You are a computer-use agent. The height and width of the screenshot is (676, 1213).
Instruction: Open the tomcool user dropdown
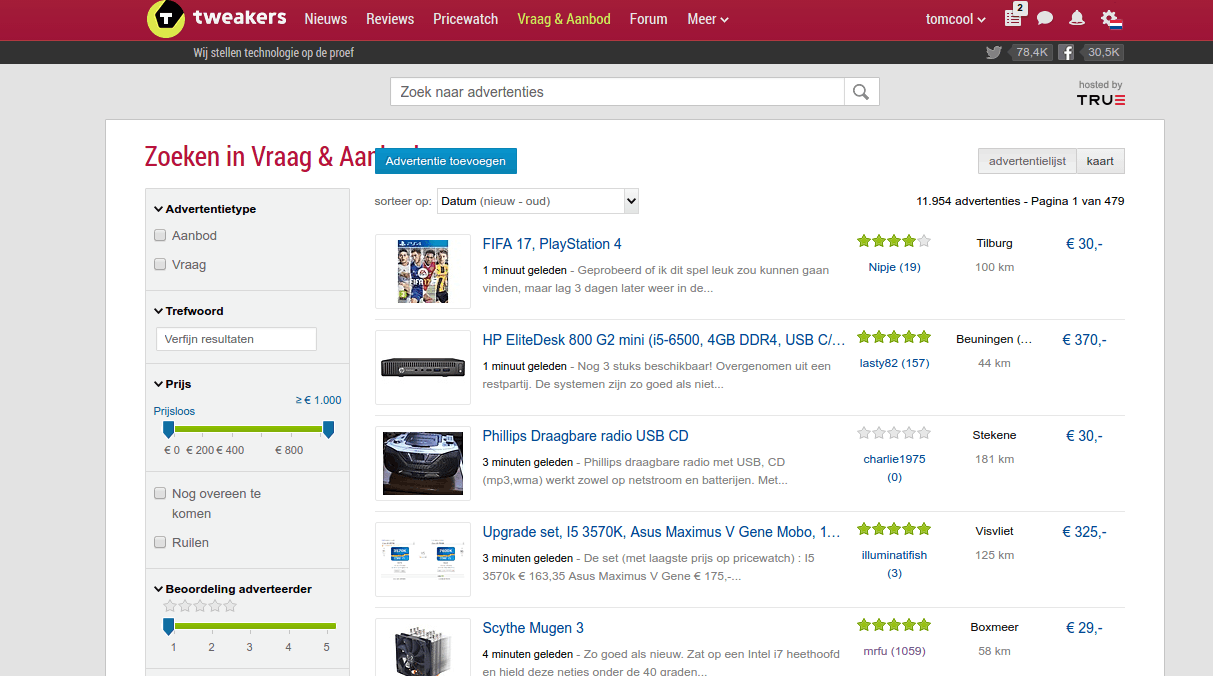click(x=956, y=19)
